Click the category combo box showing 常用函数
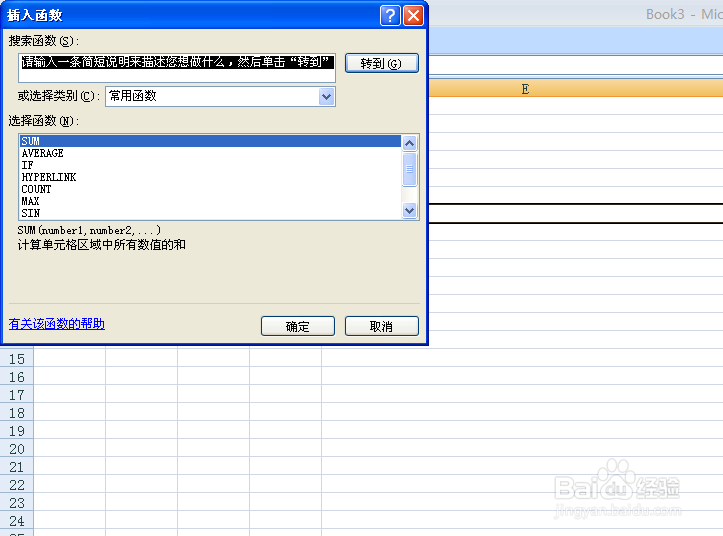Screen dimensions: 723x536 pos(220,96)
